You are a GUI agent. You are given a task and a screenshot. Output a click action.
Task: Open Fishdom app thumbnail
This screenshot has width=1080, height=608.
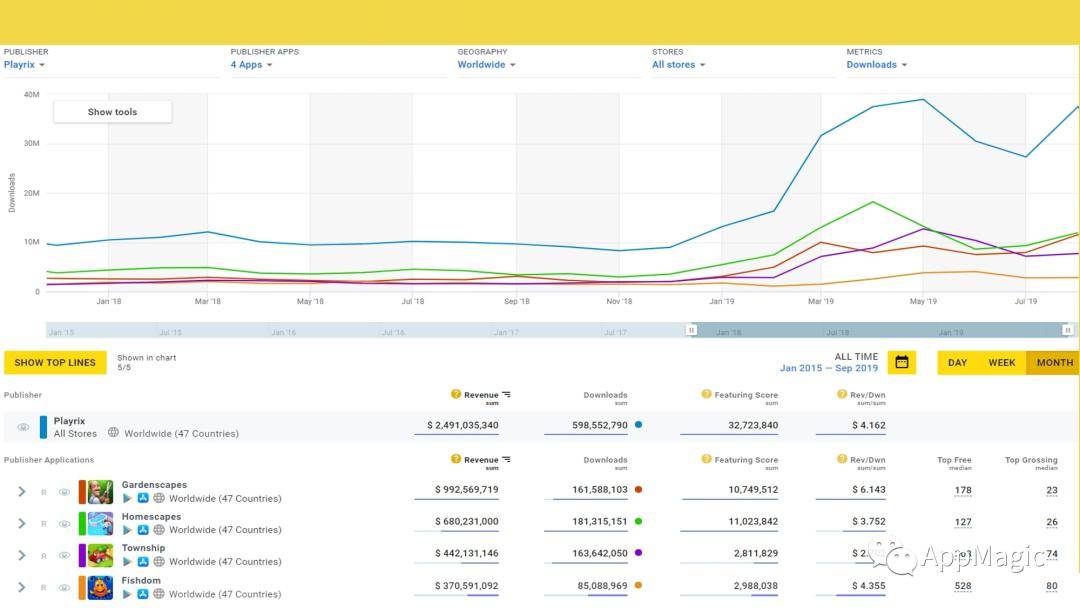[101, 588]
